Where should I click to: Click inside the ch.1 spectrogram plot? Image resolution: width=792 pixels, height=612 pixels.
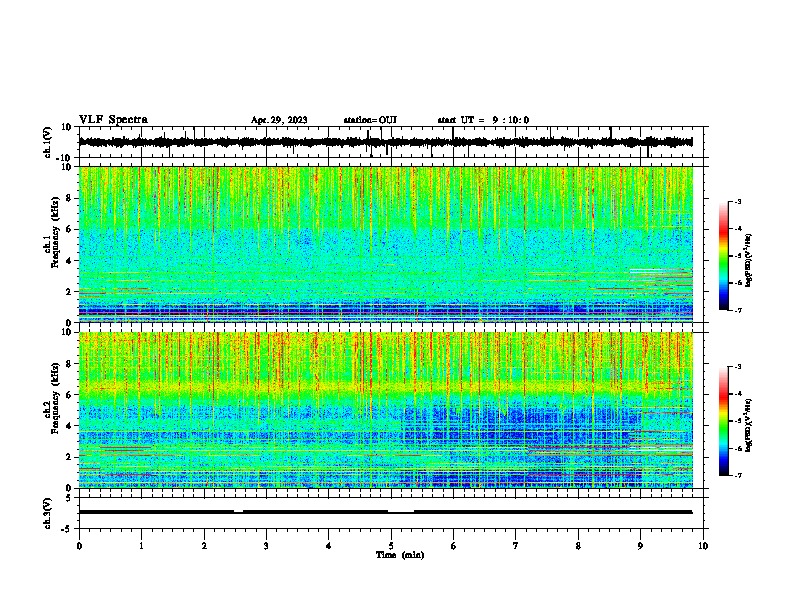click(x=386, y=244)
